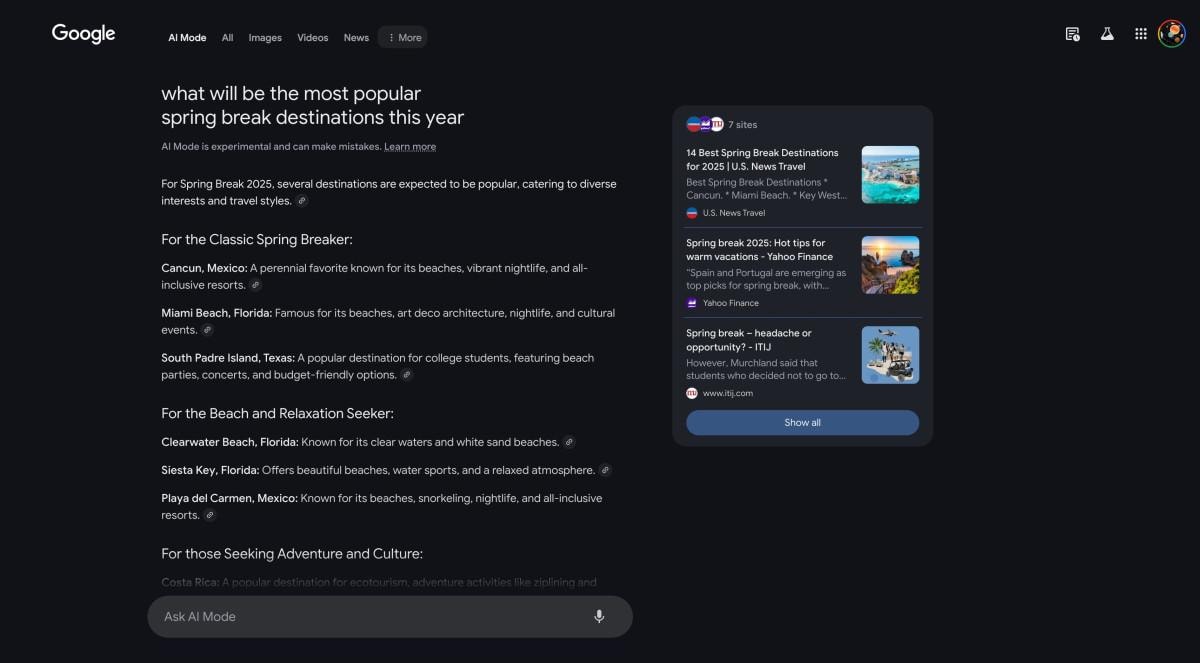Click the link icon after South Padre Island

[407, 375]
